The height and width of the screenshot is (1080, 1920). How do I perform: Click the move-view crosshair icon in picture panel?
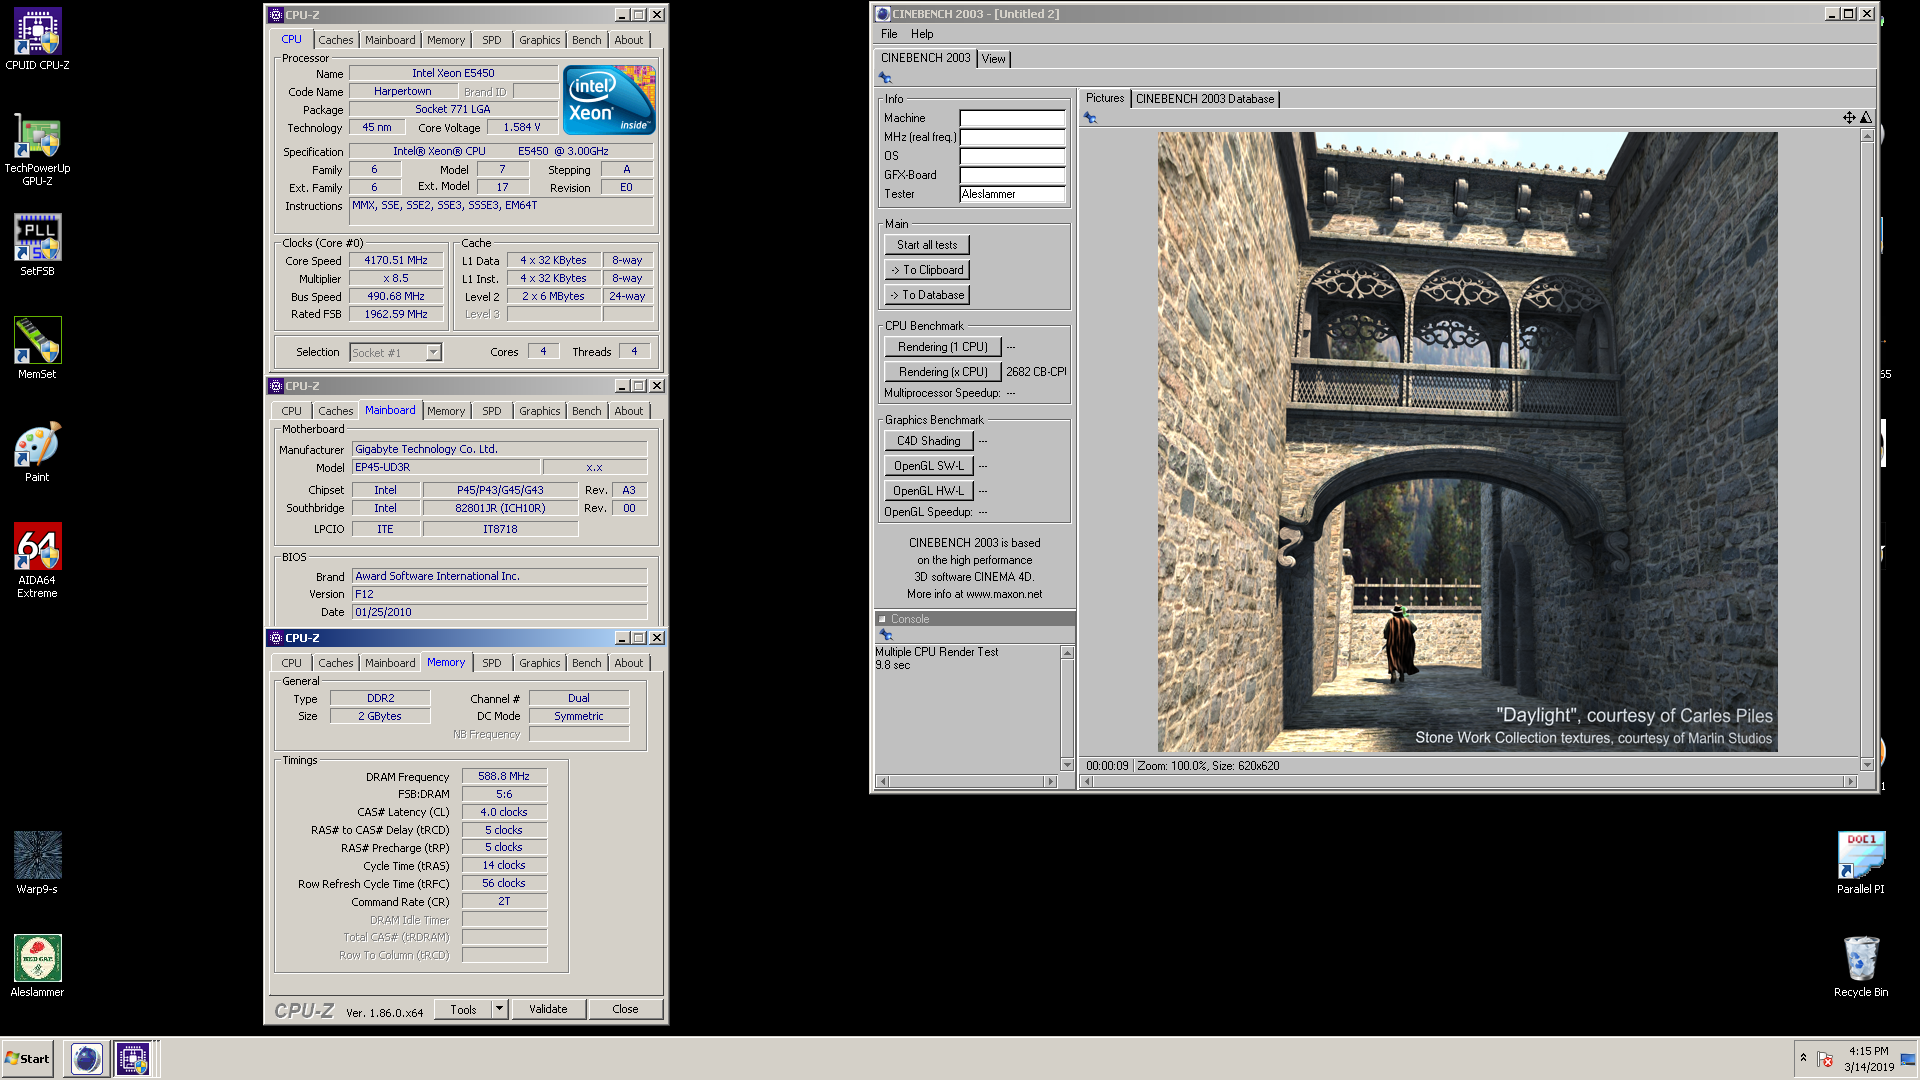tap(1849, 118)
